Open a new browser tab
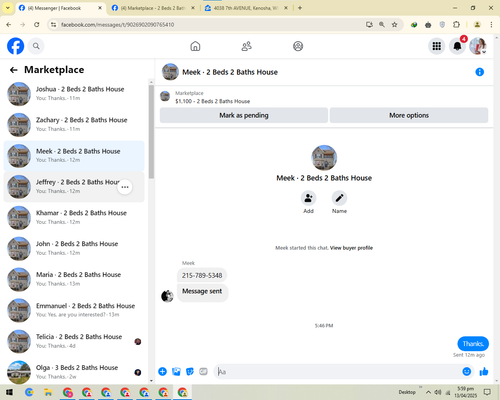This screenshot has width=500, height=400. [x=300, y=8]
